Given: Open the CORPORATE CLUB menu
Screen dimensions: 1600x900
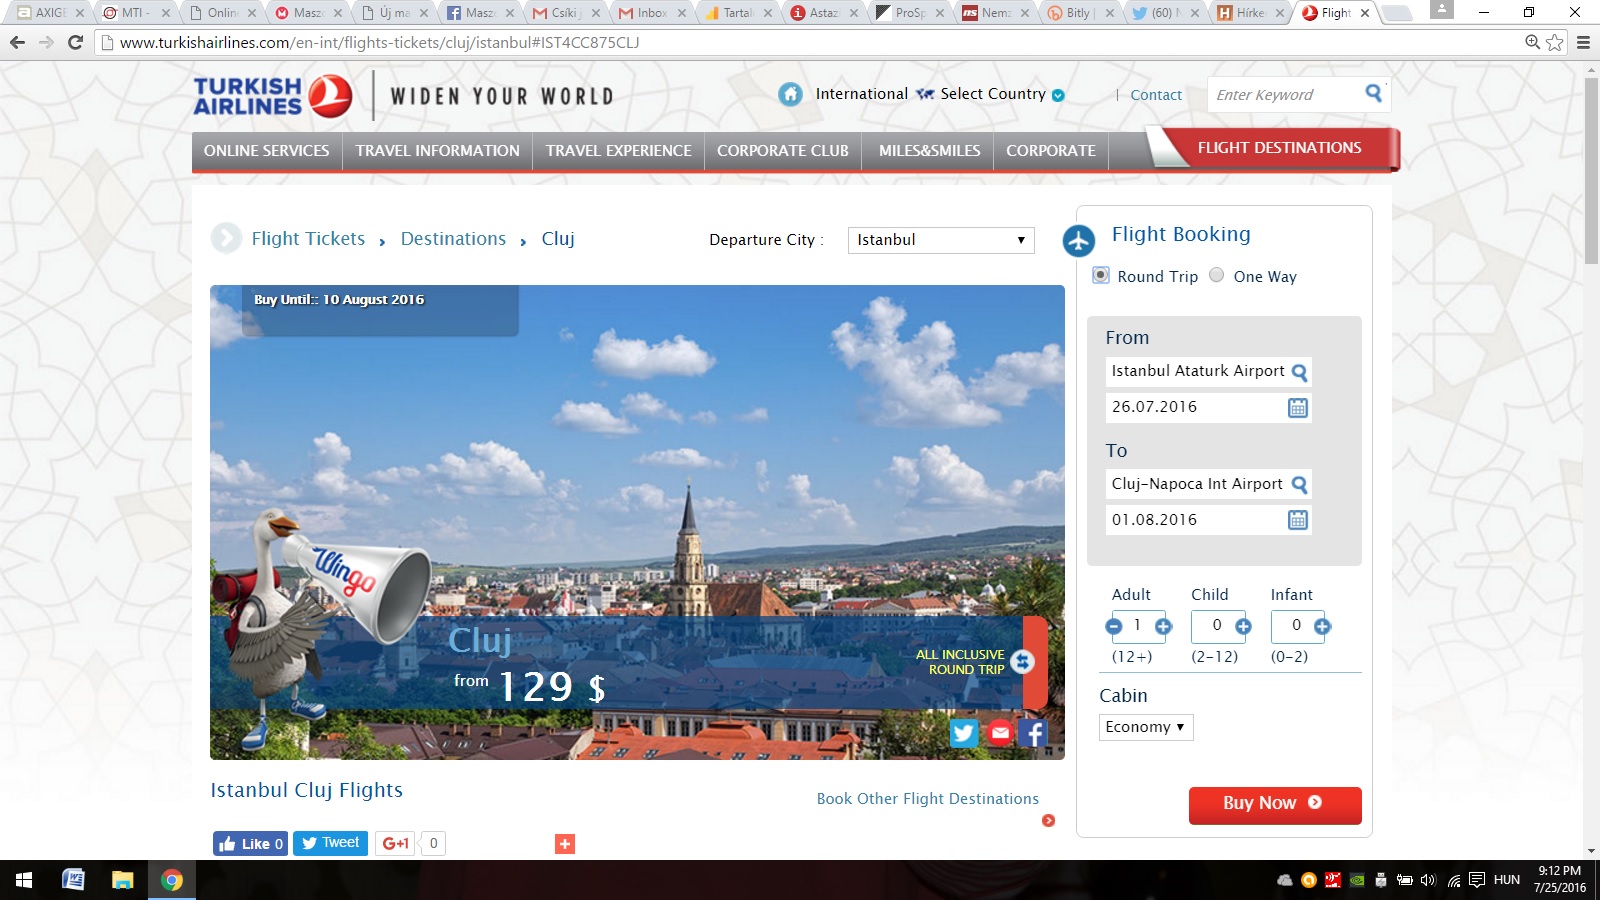Looking at the screenshot, I should point(783,151).
